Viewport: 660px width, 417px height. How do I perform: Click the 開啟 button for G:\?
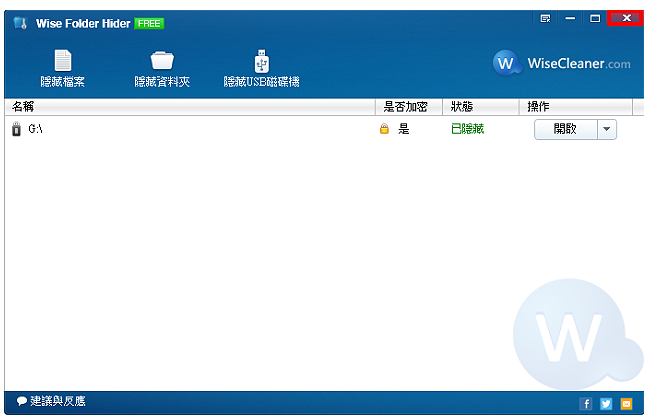pos(565,129)
